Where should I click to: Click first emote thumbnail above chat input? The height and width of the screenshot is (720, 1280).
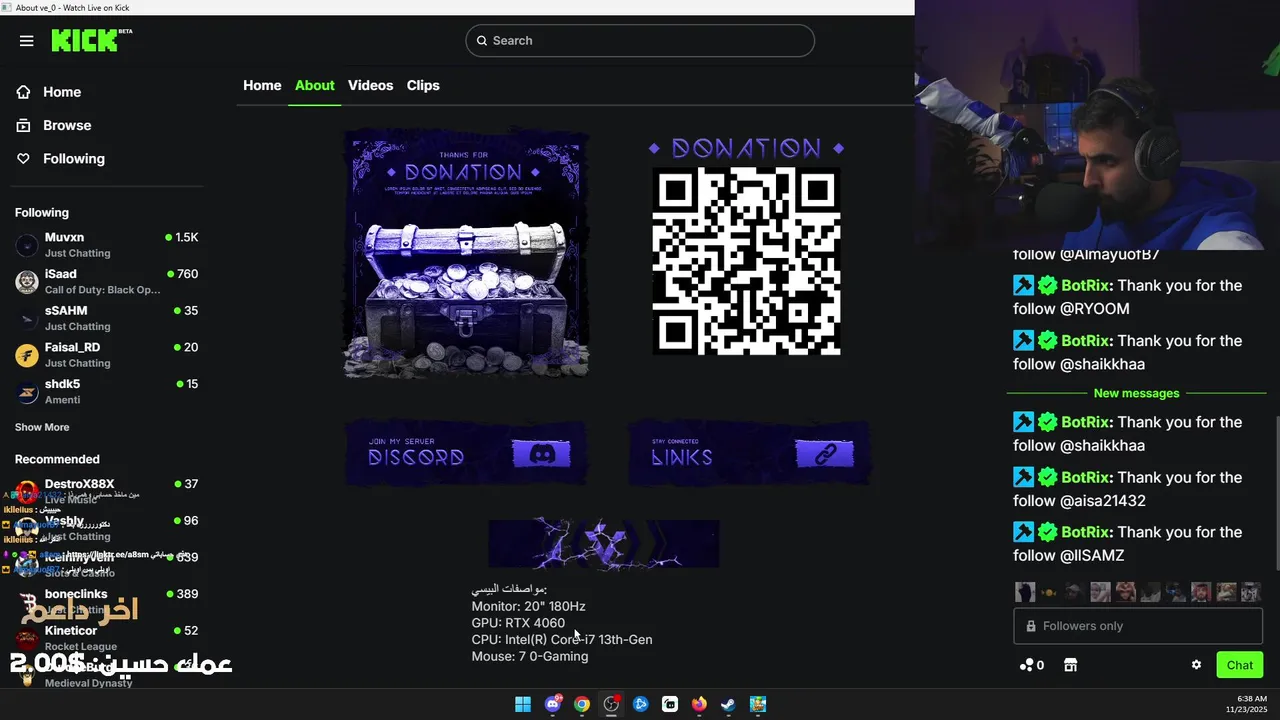tap(1024, 592)
